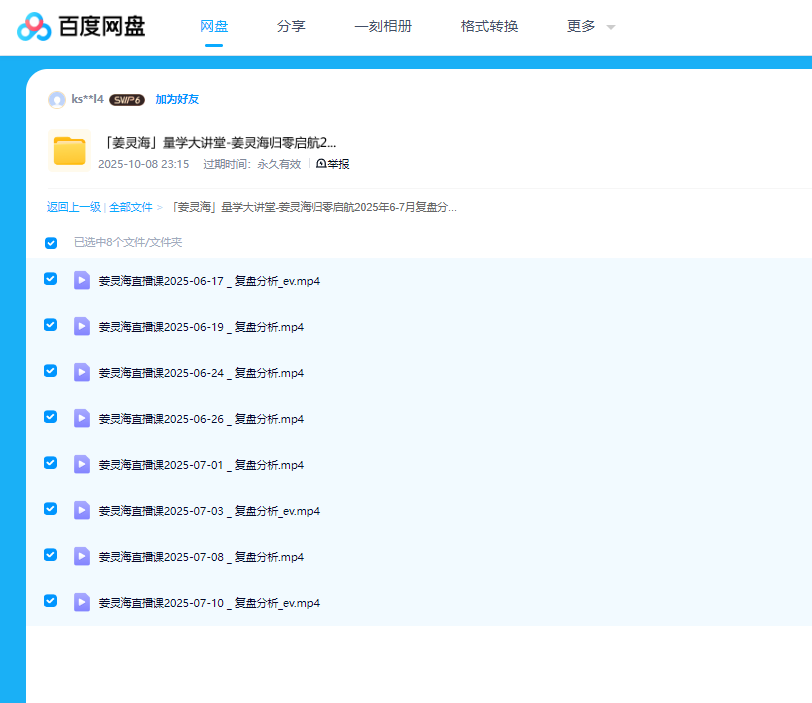Click 返回上一级 breadcrumb link

(x=73, y=207)
